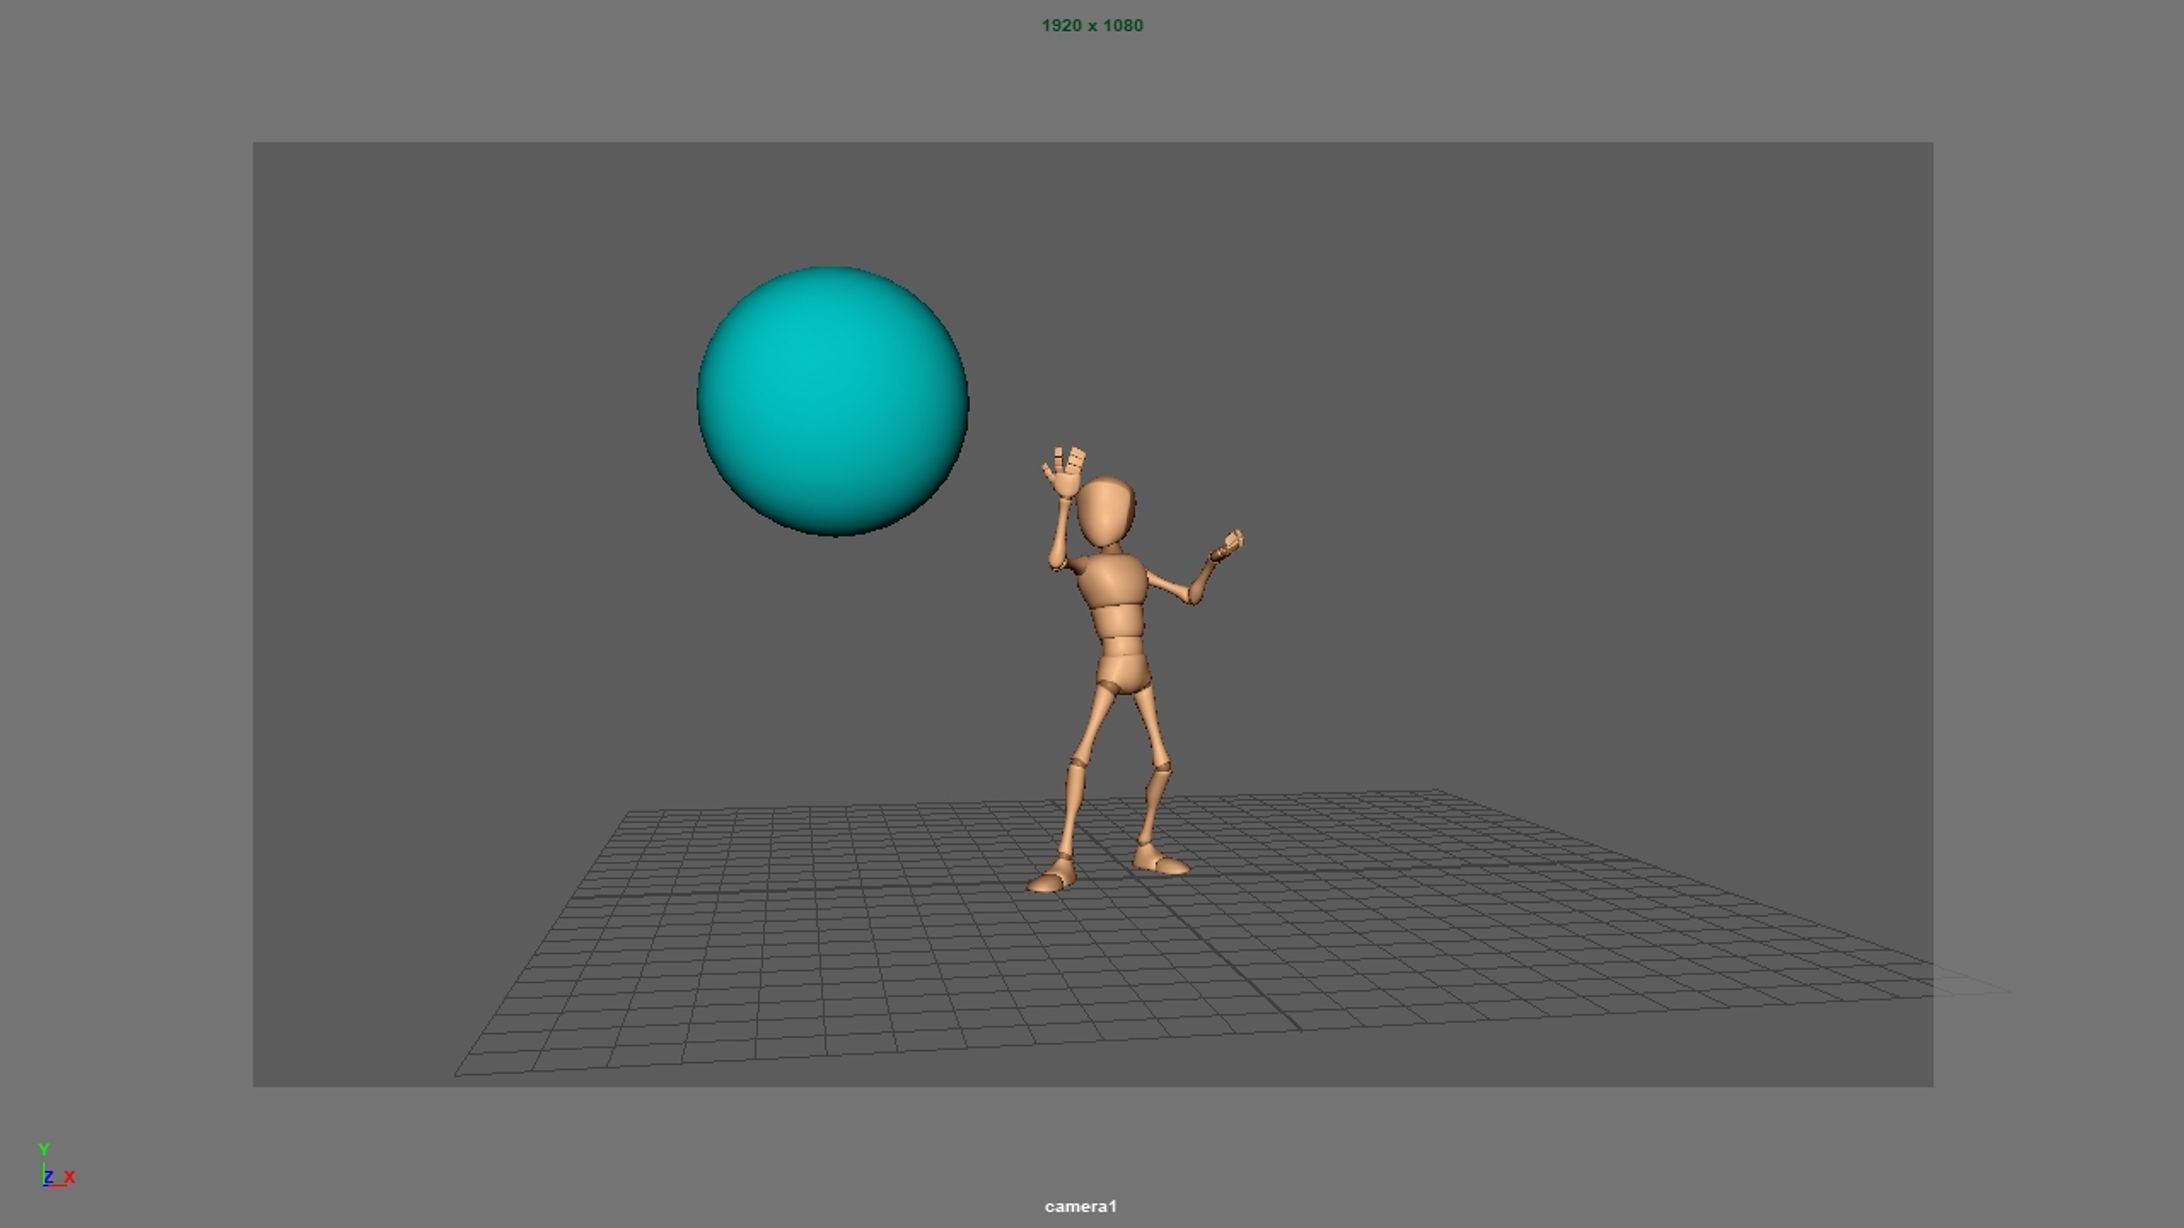Click the camera1 view name label
2184x1228 pixels.
coord(1080,1206)
